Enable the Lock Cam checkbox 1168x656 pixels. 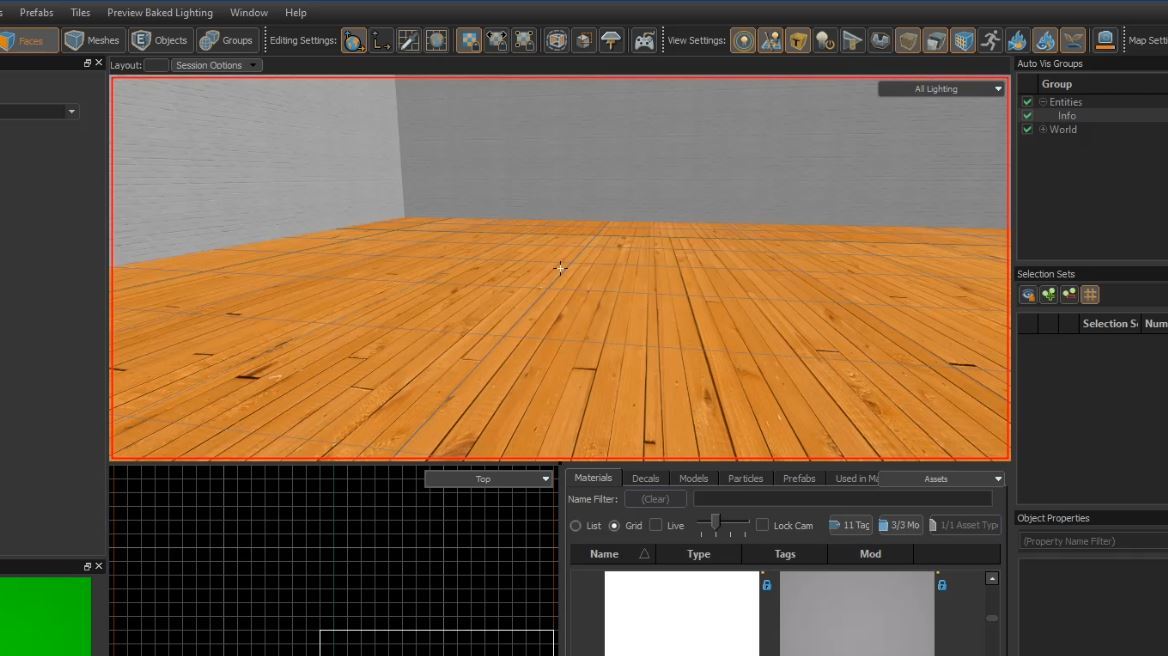(763, 525)
